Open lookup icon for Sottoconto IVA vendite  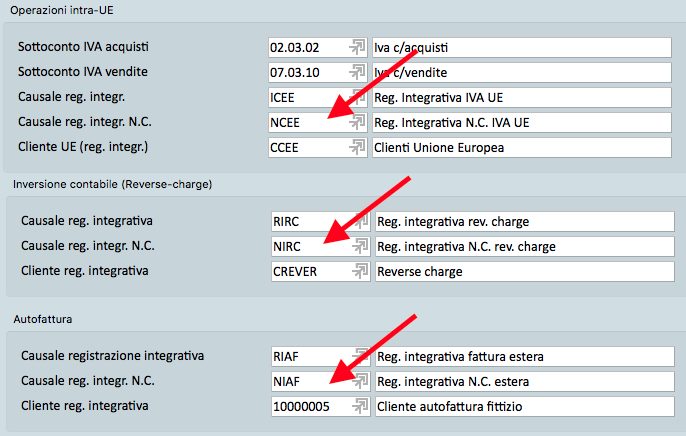[x=357, y=73]
